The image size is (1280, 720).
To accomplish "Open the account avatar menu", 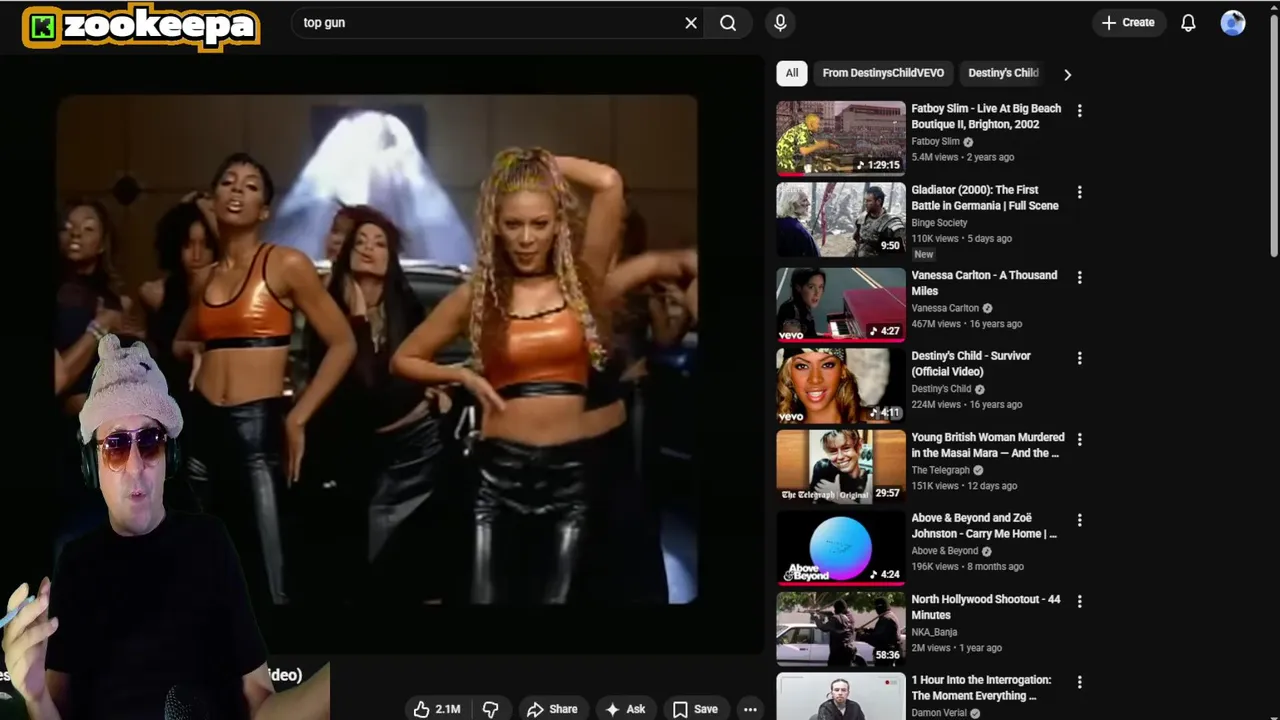I will pyautogui.click(x=1233, y=23).
